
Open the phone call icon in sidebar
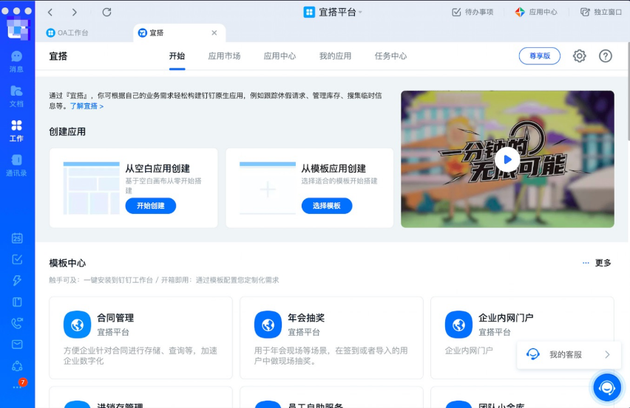coord(17,323)
